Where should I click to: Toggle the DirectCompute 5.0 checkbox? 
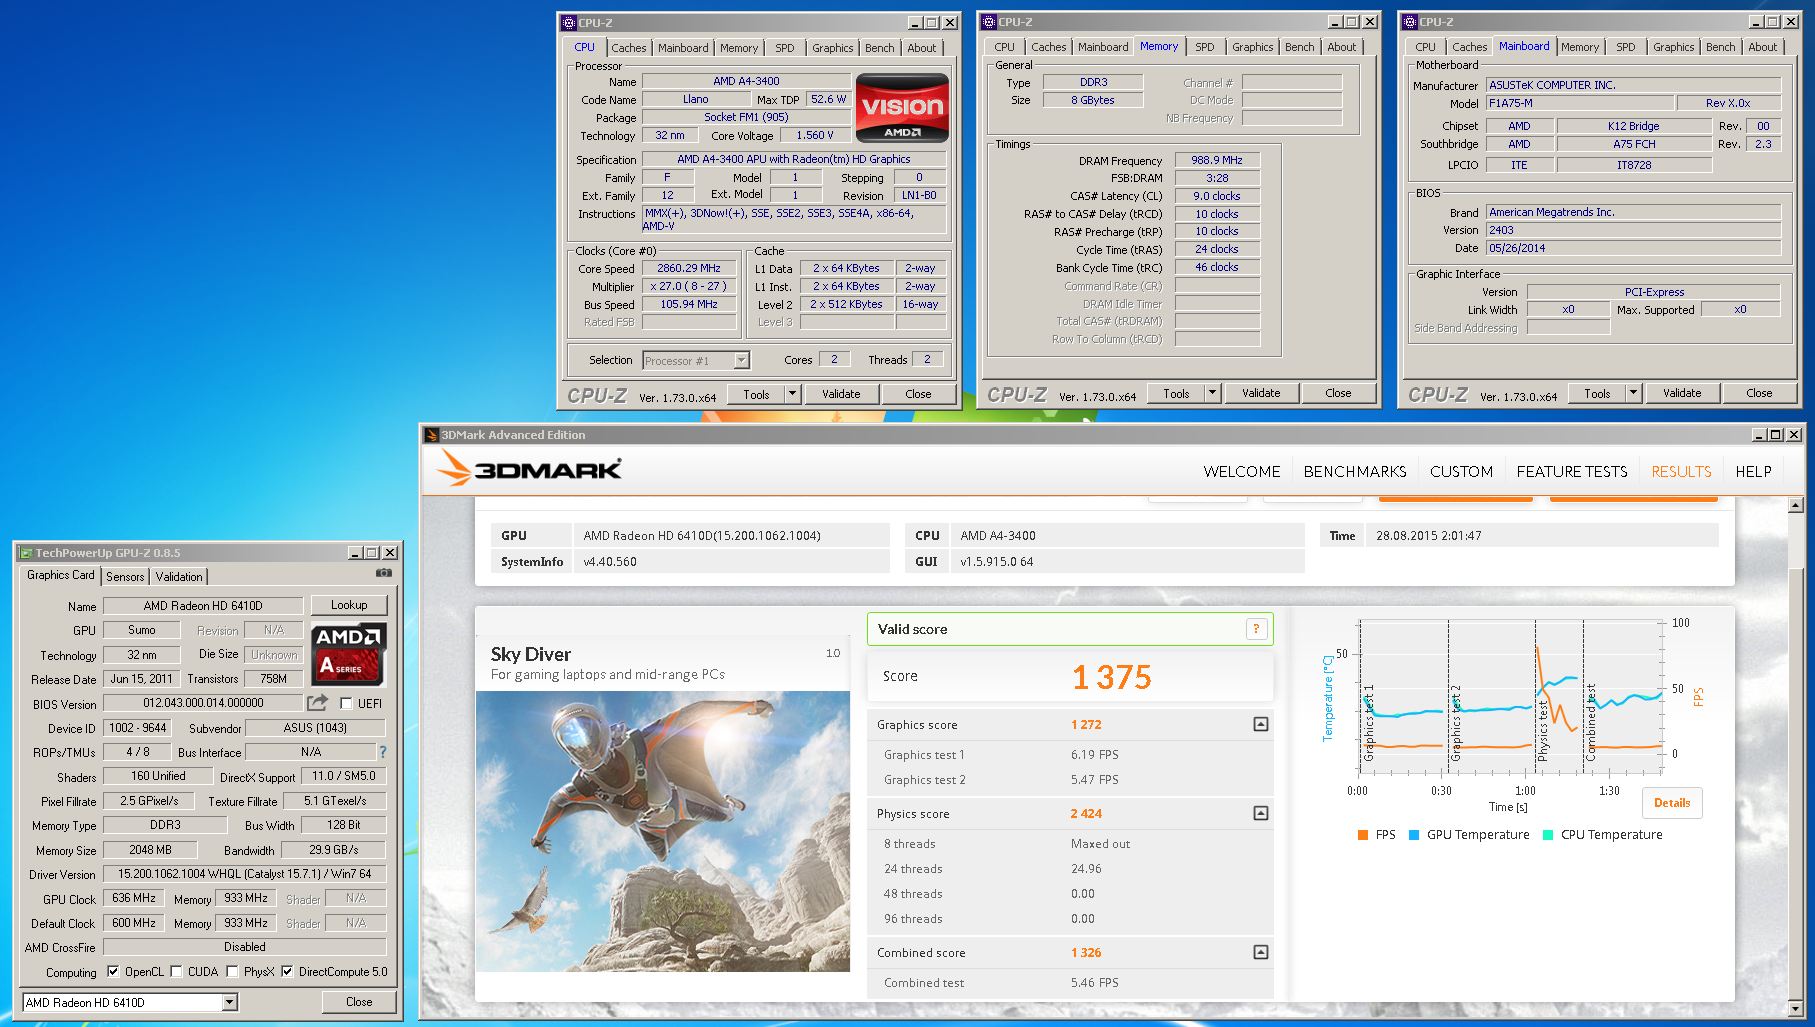point(287,971)
